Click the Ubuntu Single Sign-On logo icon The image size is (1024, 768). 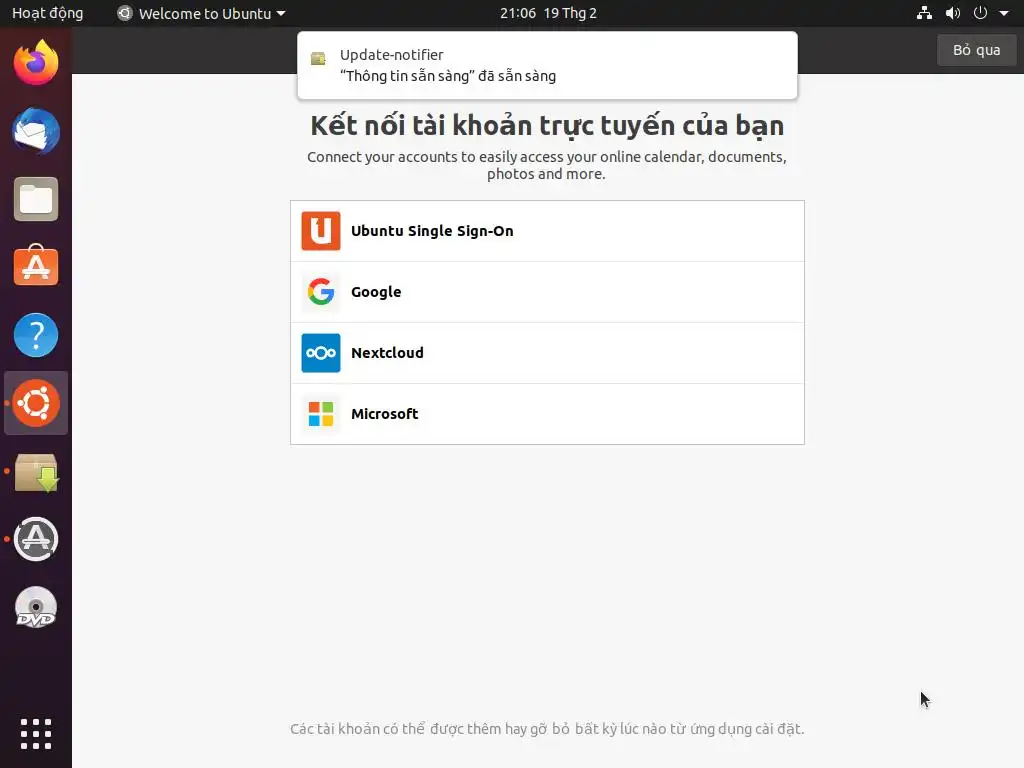click(x=321, y=231)
